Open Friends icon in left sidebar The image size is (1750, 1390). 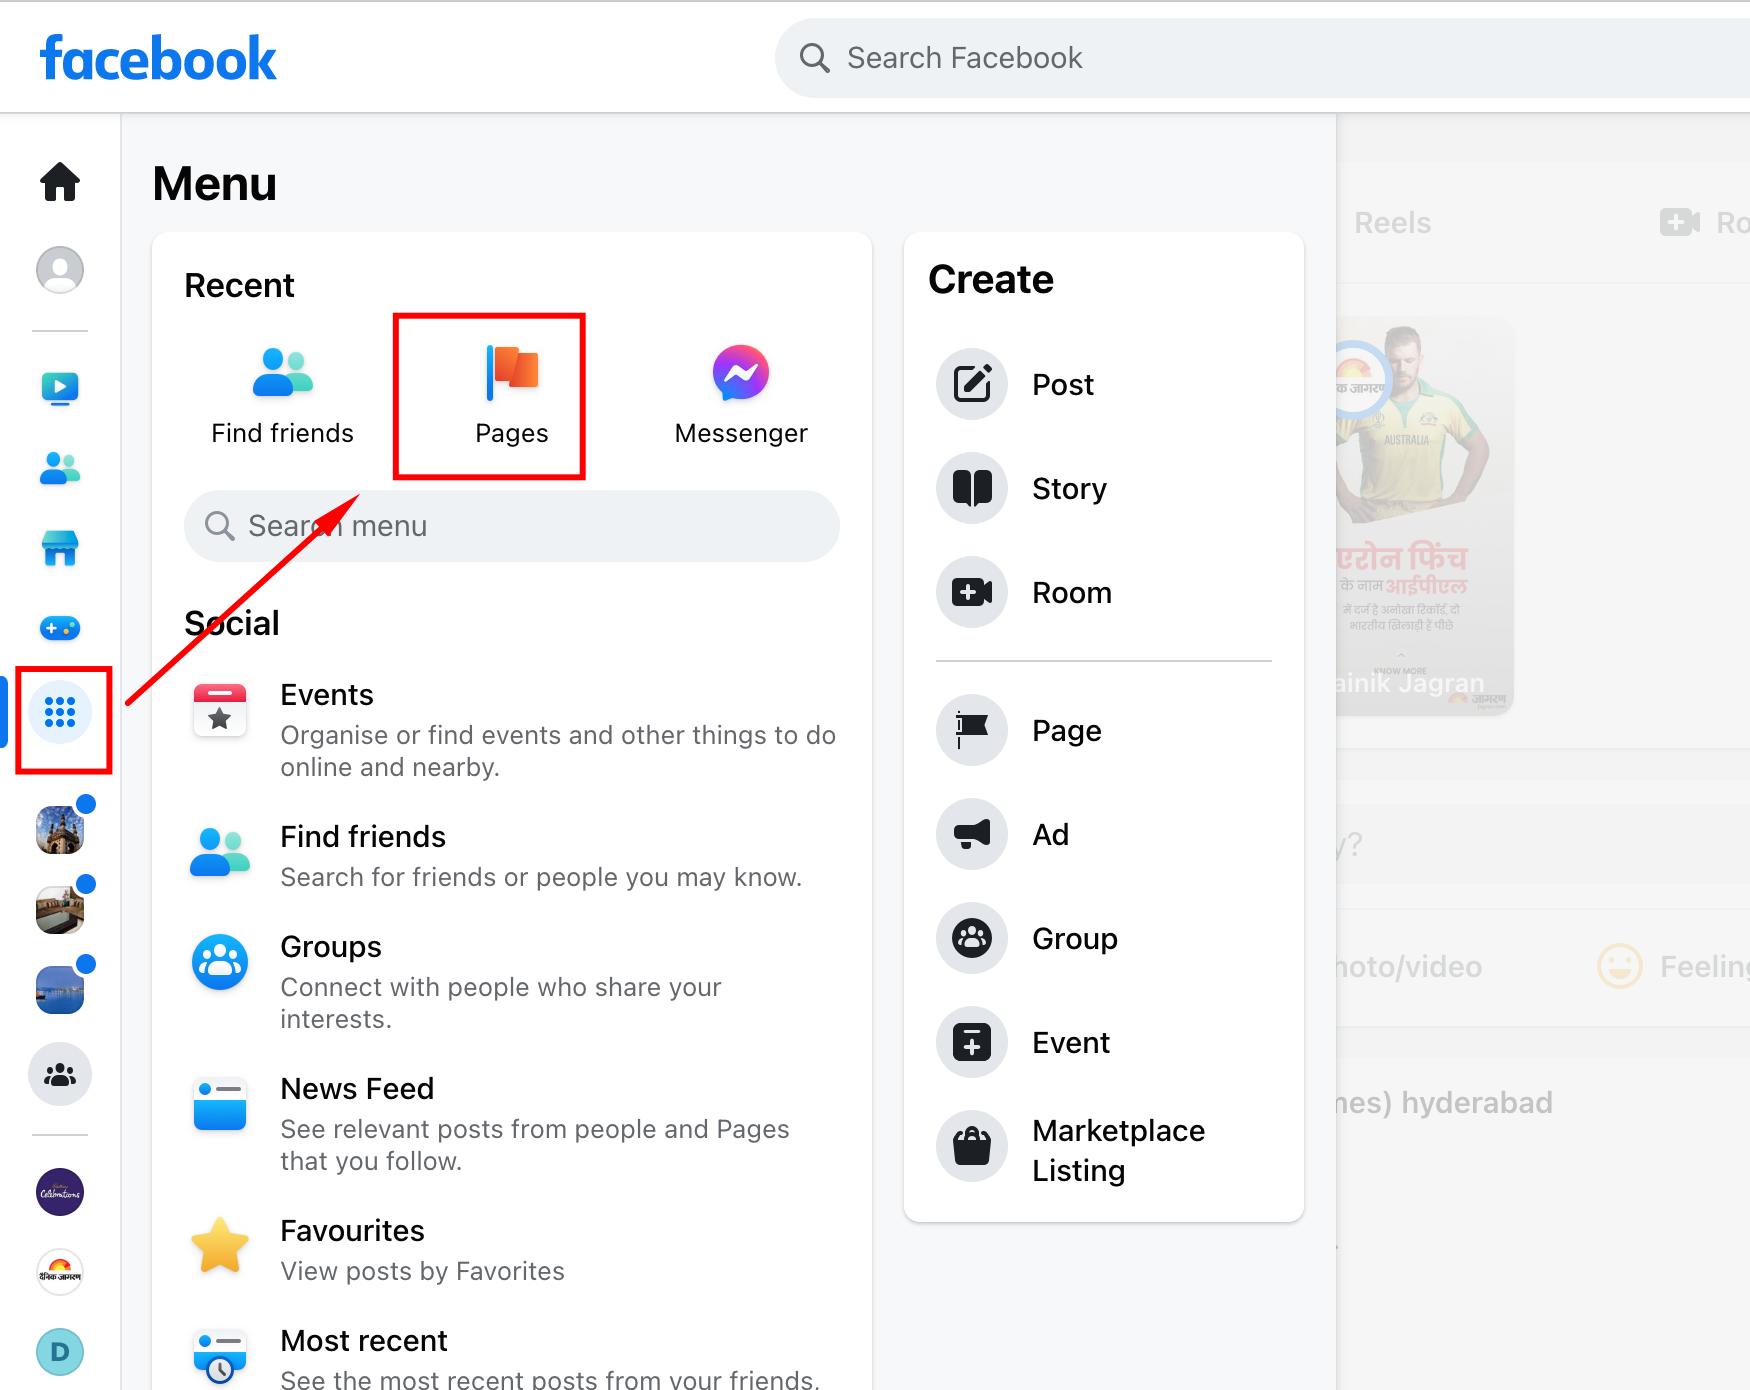tap(60, 468)
